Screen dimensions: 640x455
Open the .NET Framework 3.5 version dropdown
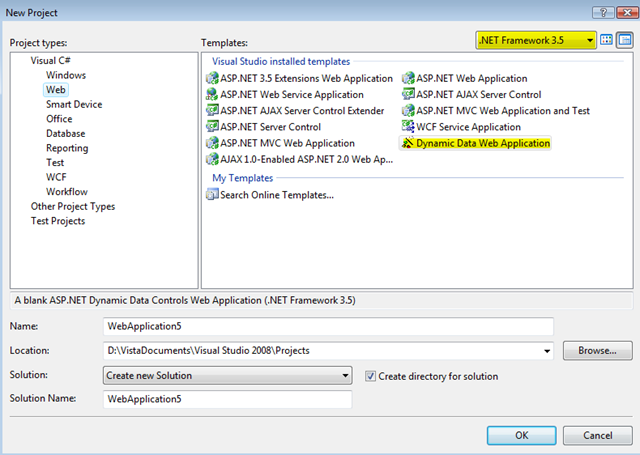536,40
